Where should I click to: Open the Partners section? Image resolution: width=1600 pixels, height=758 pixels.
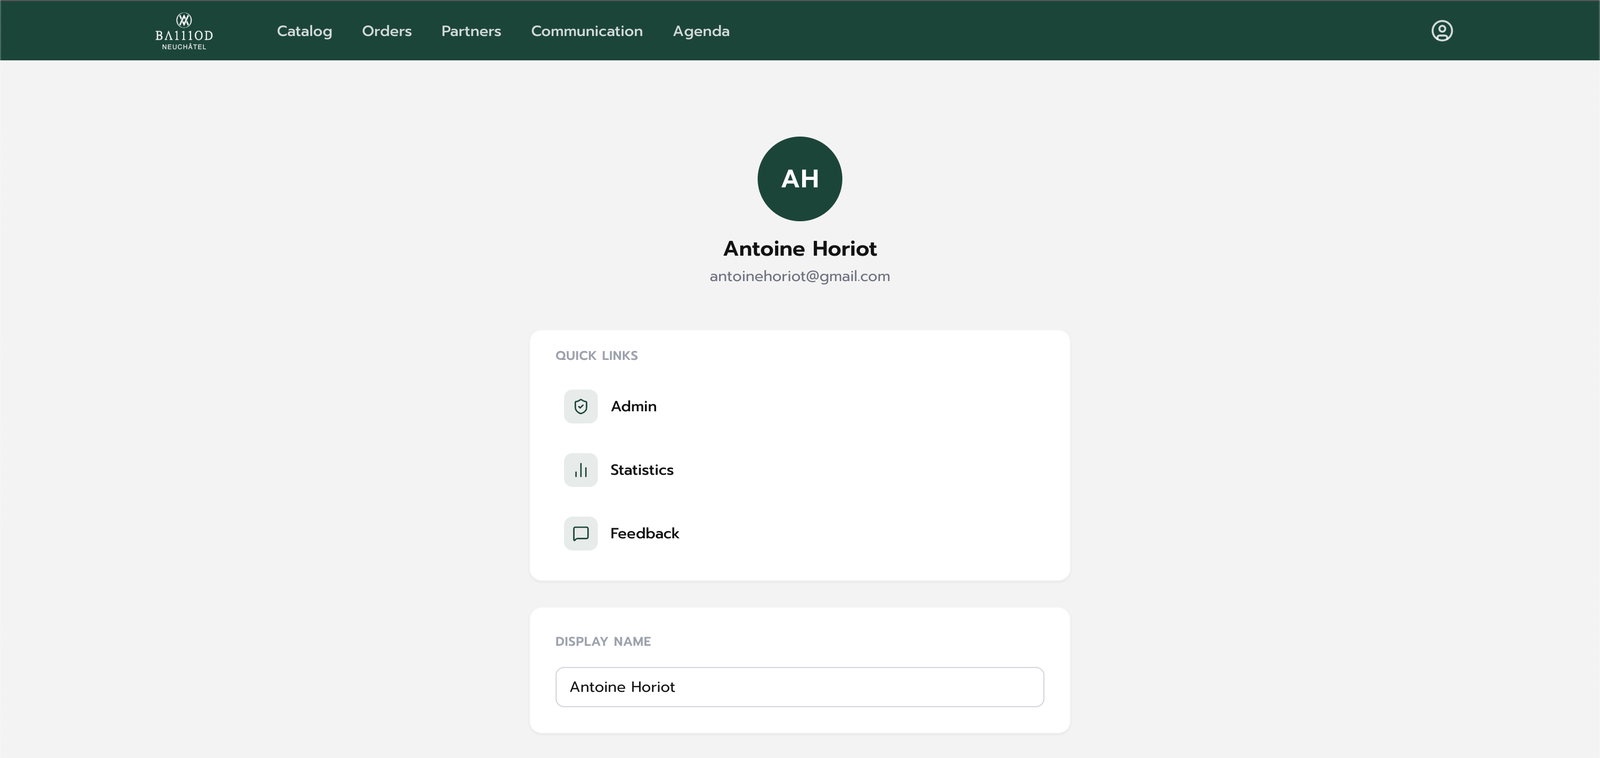[471, 31]
